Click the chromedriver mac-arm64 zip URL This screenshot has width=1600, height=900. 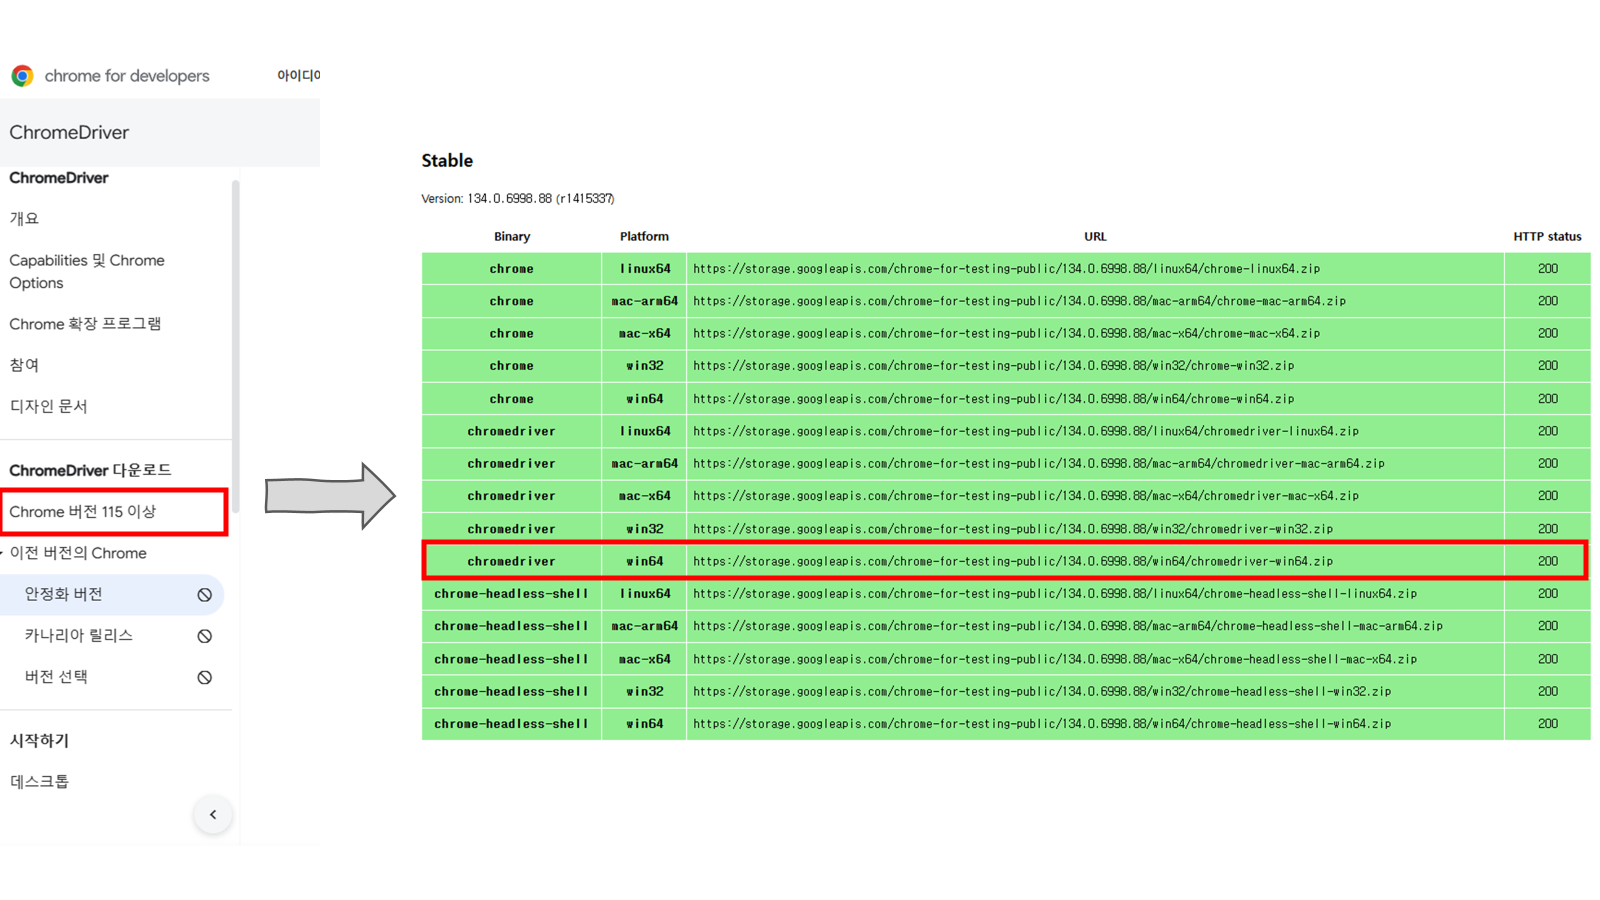click(1039, 464)
